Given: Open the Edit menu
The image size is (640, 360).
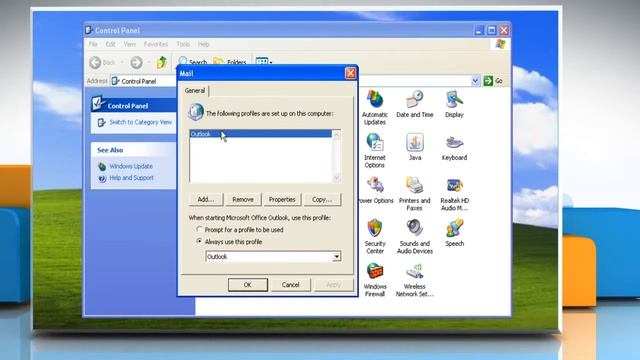Looking at the screenshot, I should 110,44.
